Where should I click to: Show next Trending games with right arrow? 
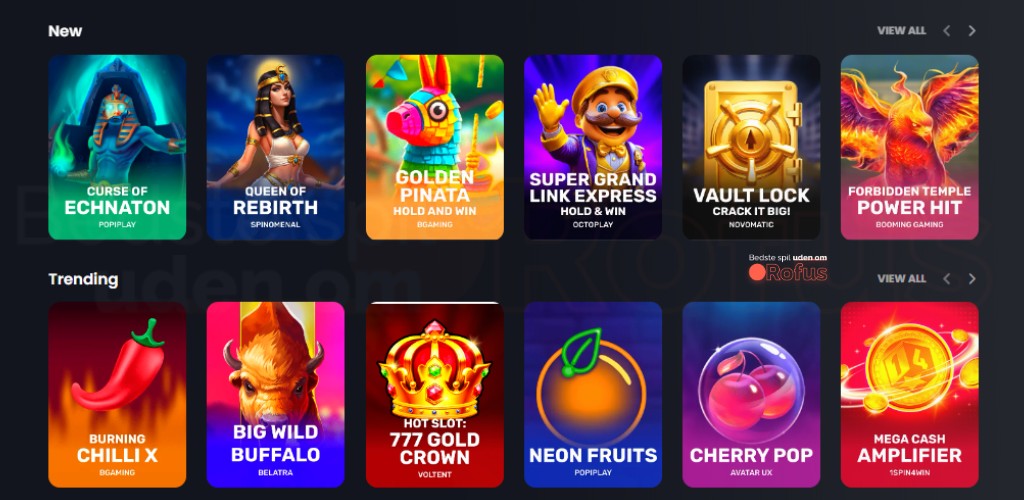[972, 279]
